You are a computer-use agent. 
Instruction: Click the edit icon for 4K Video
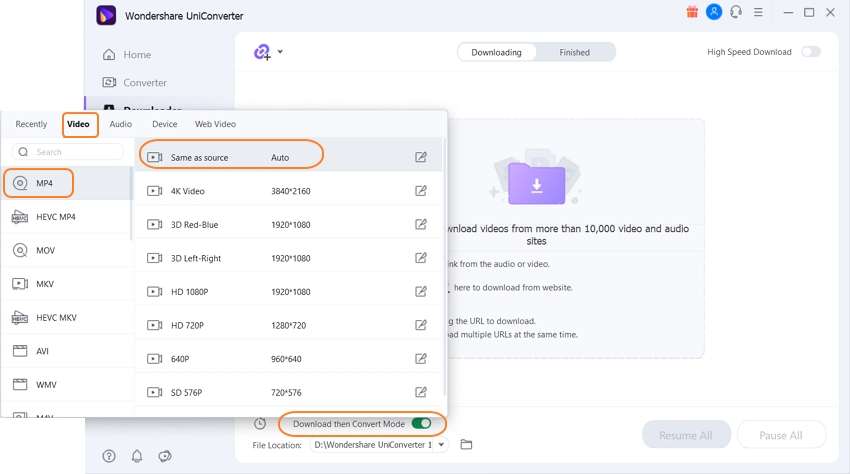tap(421, 191)
